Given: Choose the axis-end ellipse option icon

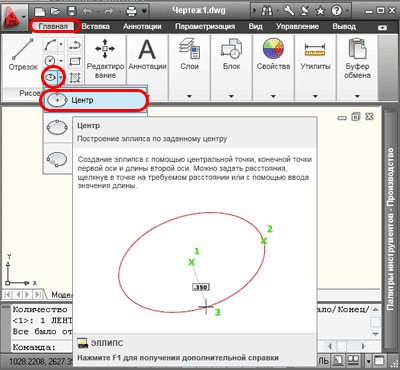Looking at the screenshot, I should click(57, 128).
